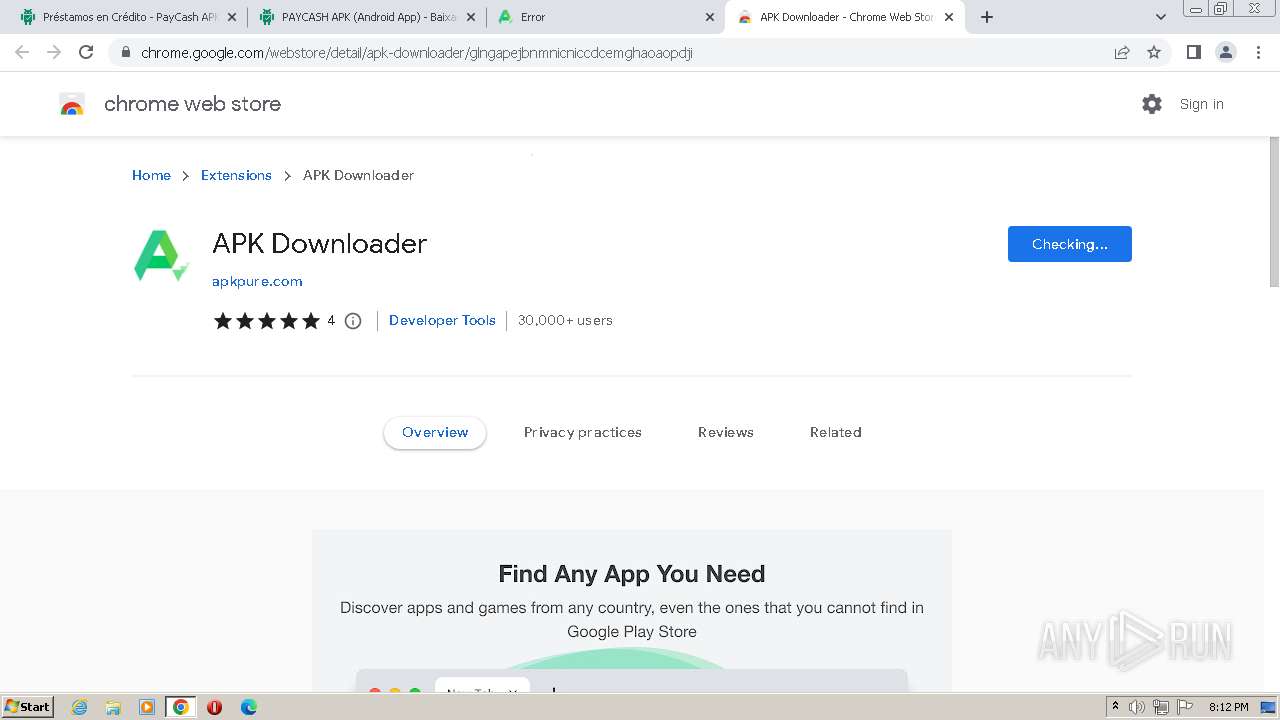Open the Windows Start menu
This screenshot has height=720, width=1280.
click(27, 707)
